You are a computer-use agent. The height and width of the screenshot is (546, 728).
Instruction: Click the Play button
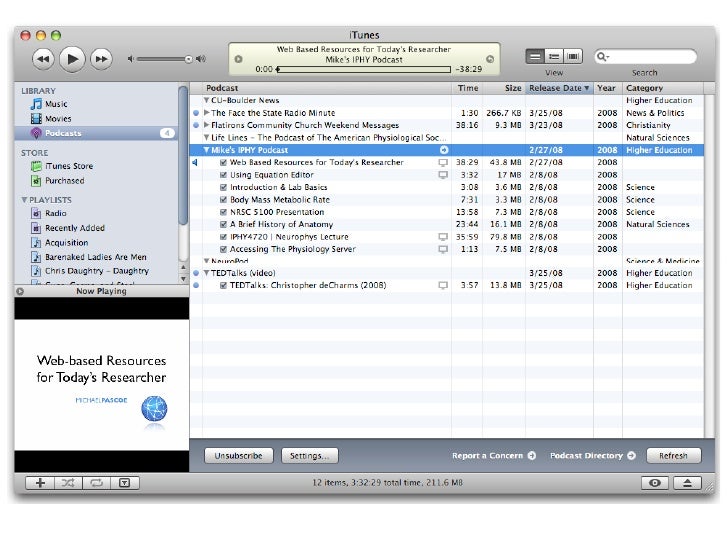[72, 59]
